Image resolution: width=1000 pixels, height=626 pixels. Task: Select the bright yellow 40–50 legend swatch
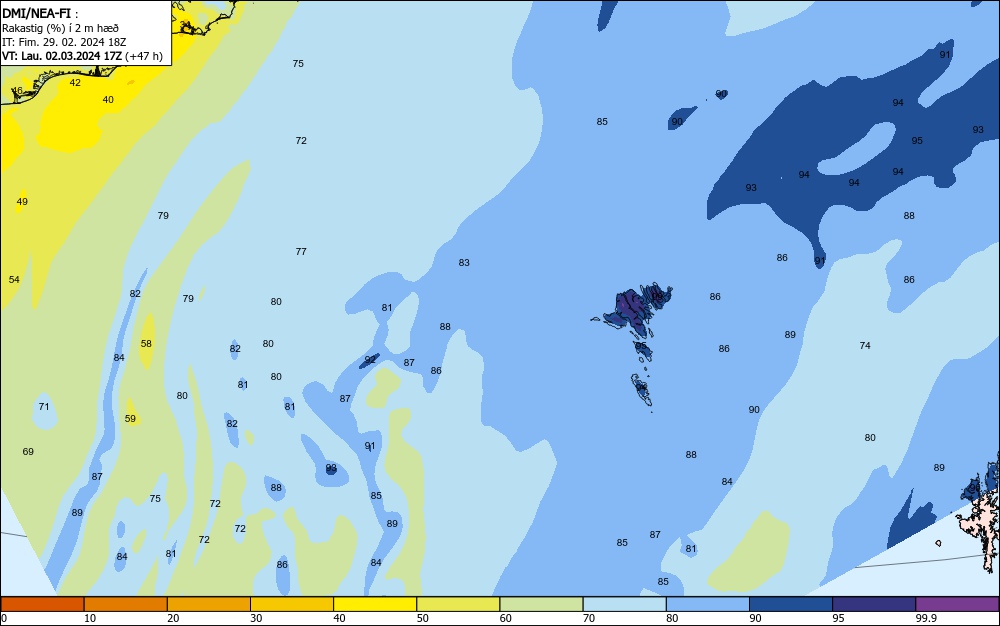pyautogui.click(x=375, y=604)
